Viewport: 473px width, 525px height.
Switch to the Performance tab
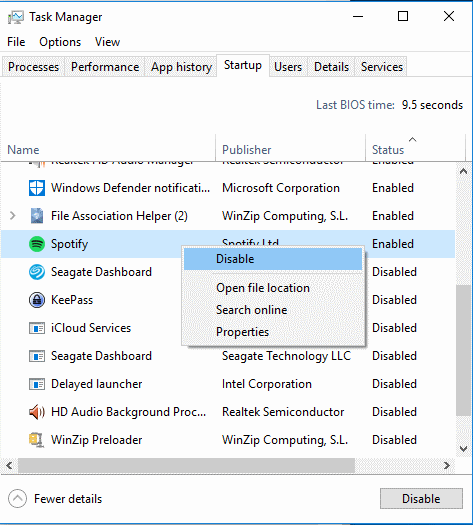point(105,67)
